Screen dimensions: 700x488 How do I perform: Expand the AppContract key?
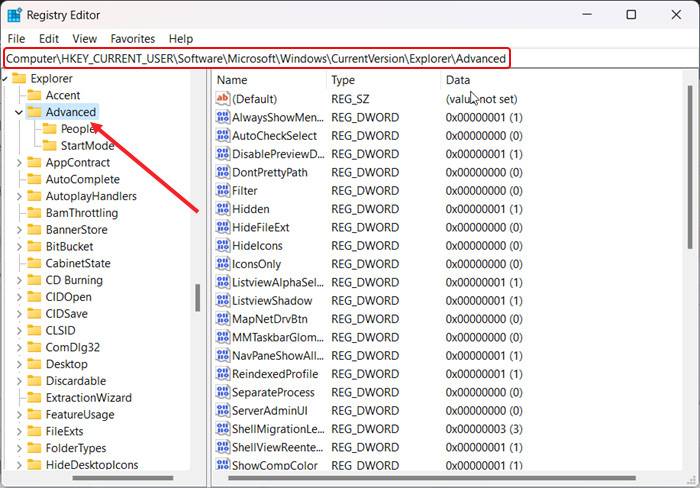19,162
